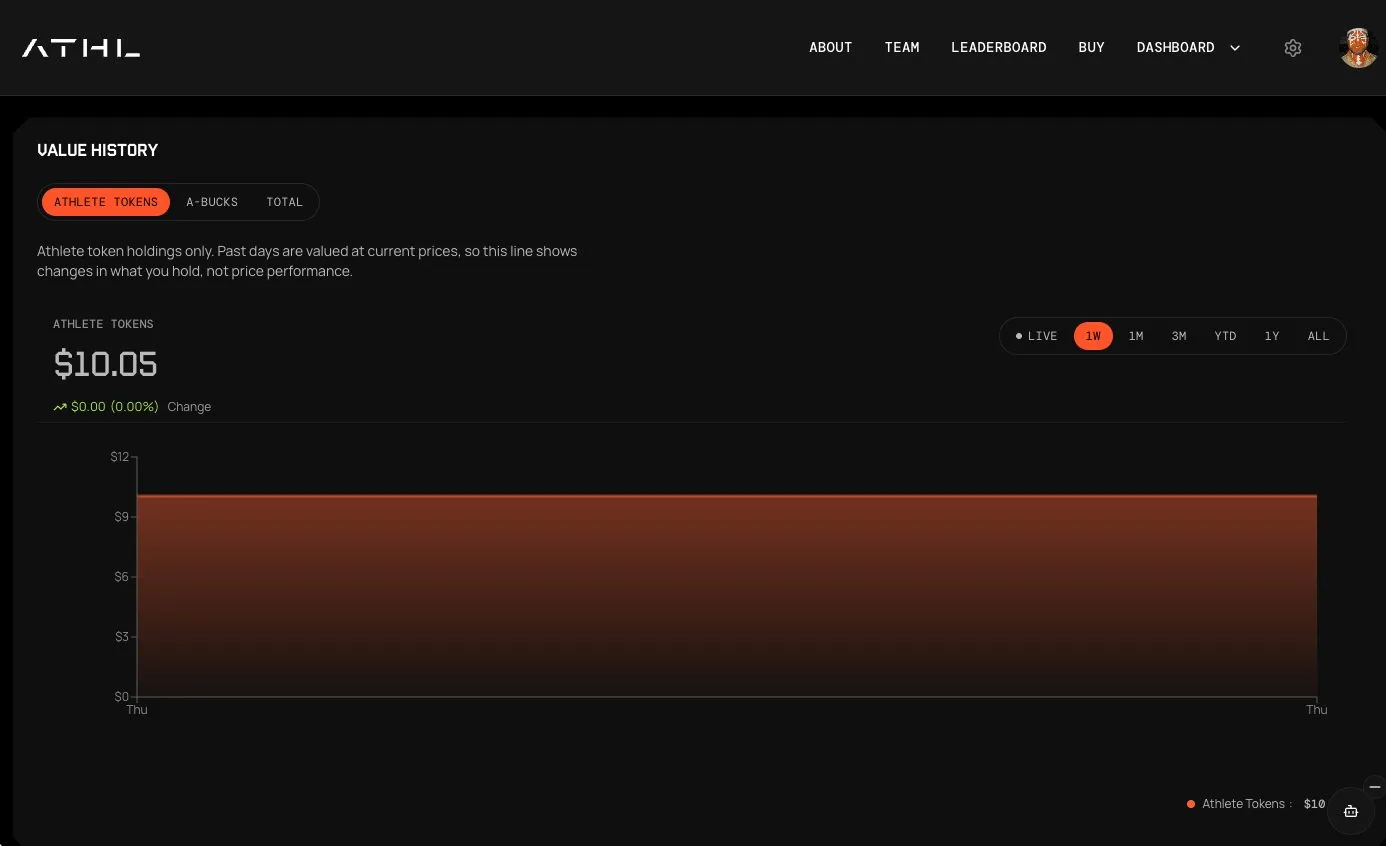Select the Athlete Tokens tab

106,202
